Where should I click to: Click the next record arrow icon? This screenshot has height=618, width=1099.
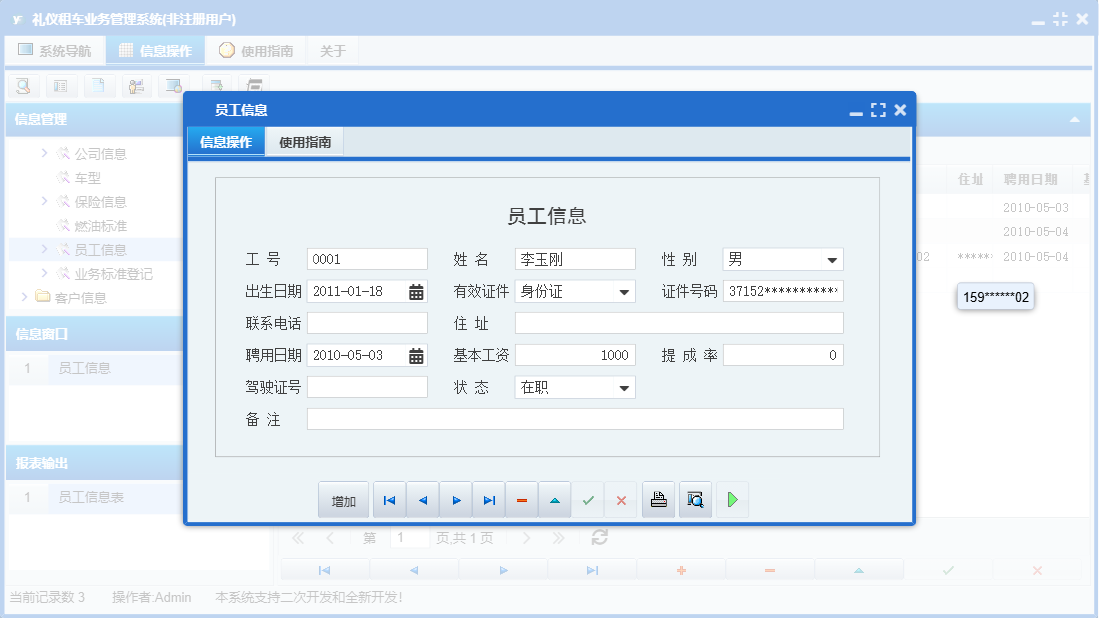[455, 499]
